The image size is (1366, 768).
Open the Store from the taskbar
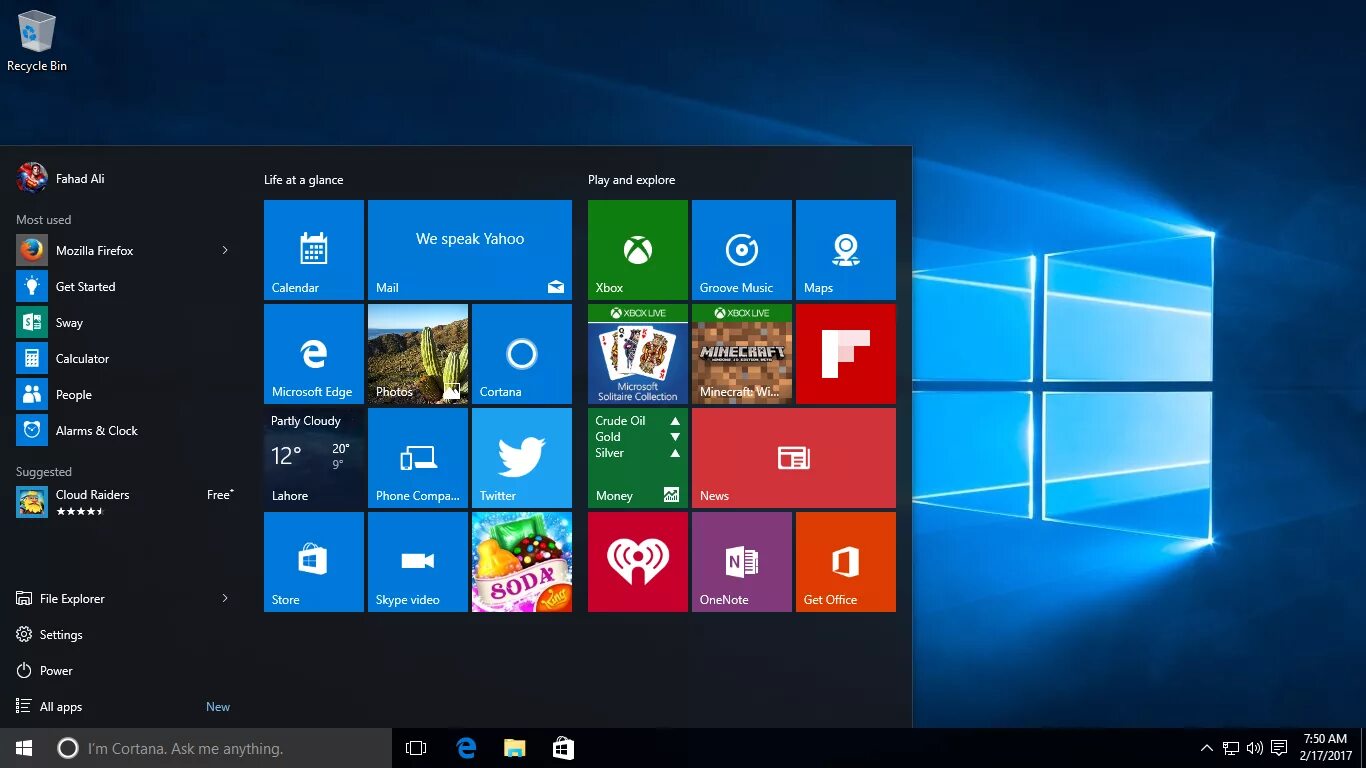point(563,748)
